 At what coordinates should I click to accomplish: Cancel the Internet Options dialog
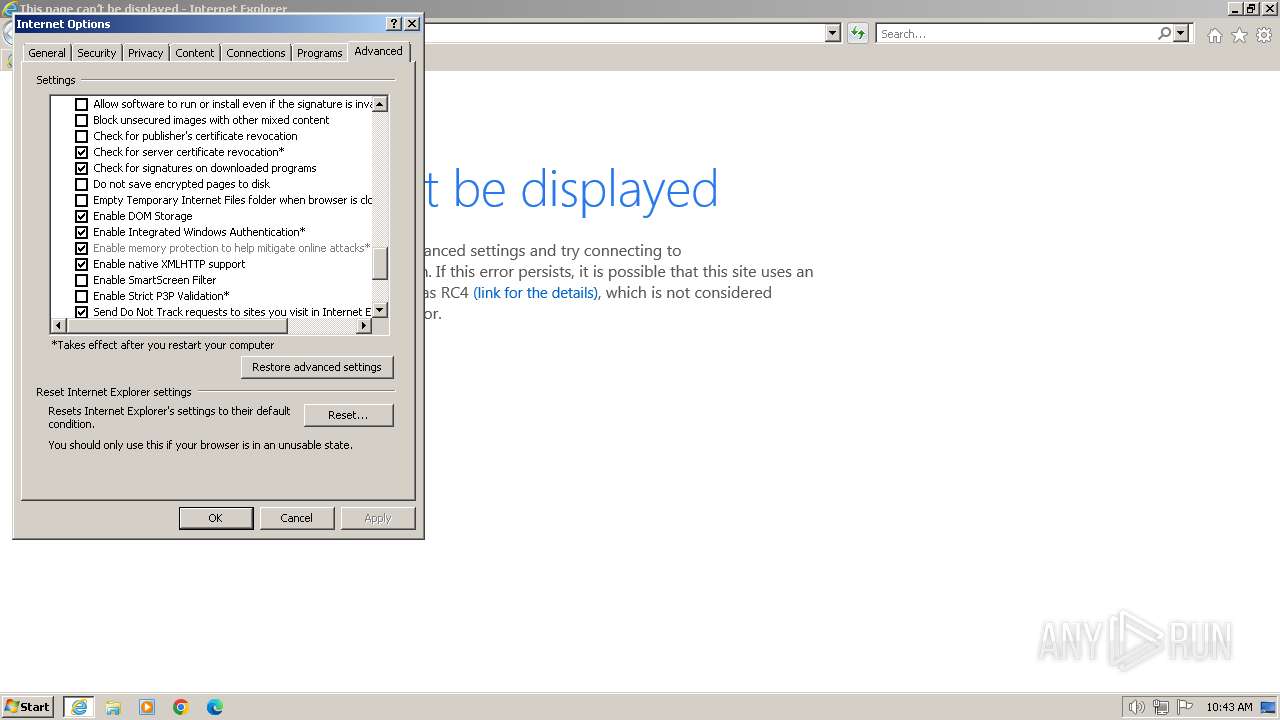coord(296,518)
